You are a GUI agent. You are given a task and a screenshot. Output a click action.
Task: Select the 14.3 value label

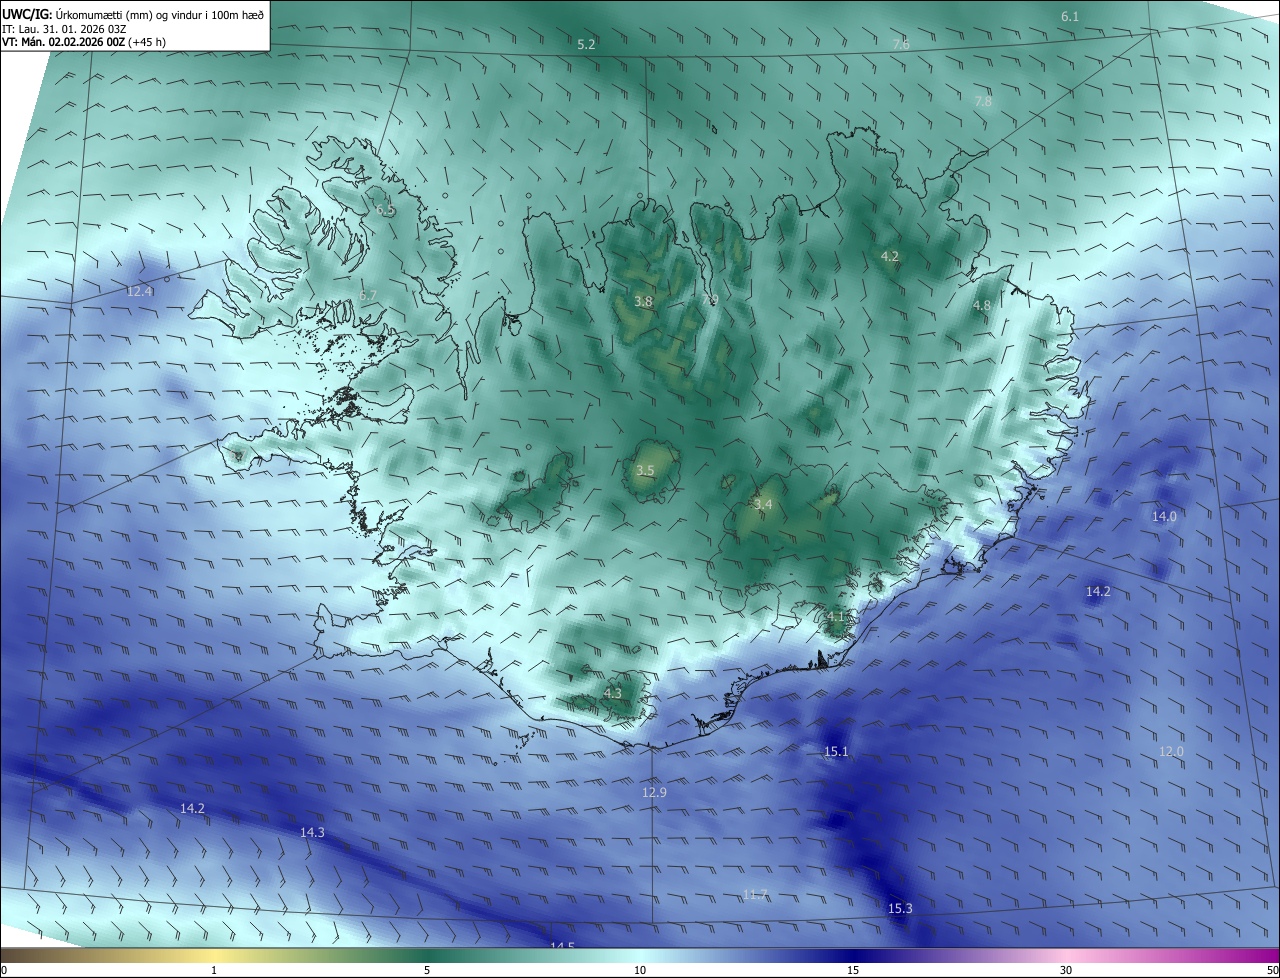tap(312, 832)
